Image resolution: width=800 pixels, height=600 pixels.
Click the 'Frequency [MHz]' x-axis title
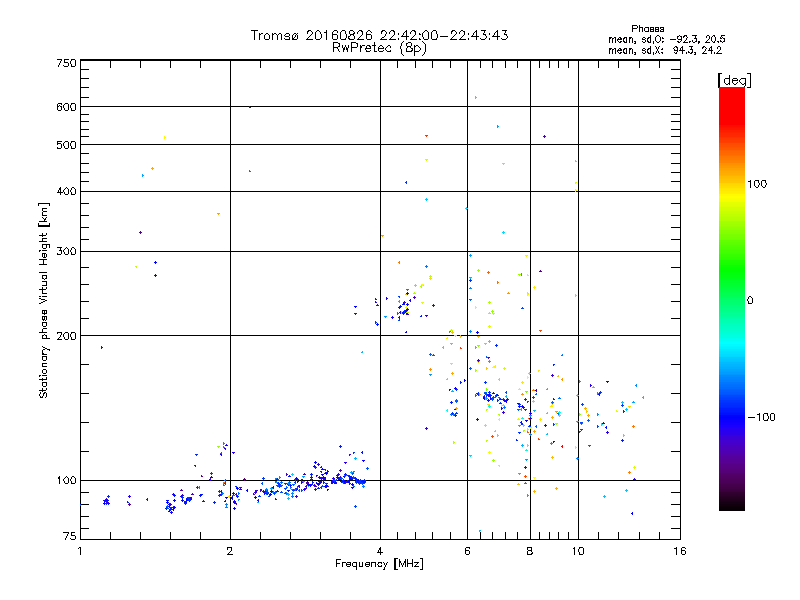coord(379,564)
